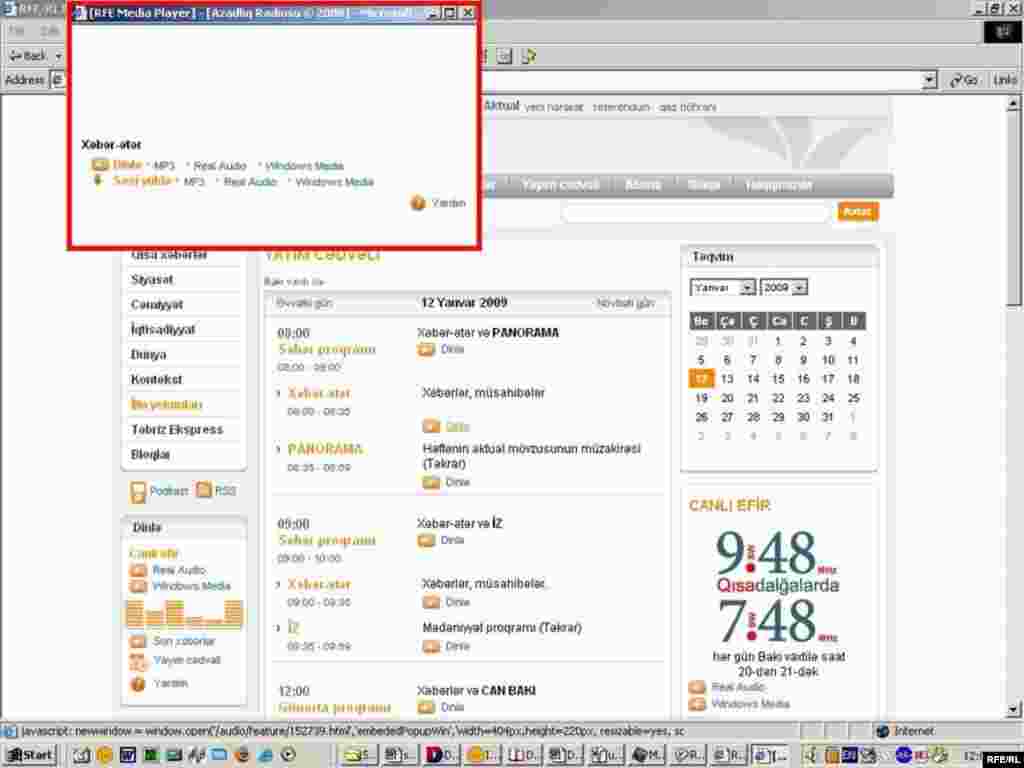Click the orange Axtar search button

click(858, 212)
